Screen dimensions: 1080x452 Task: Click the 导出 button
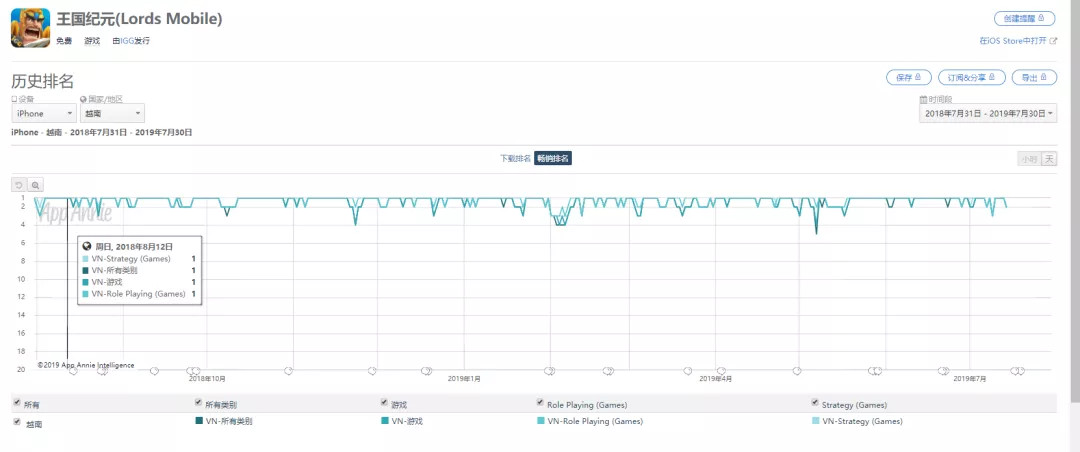(x=1034, y=77)
